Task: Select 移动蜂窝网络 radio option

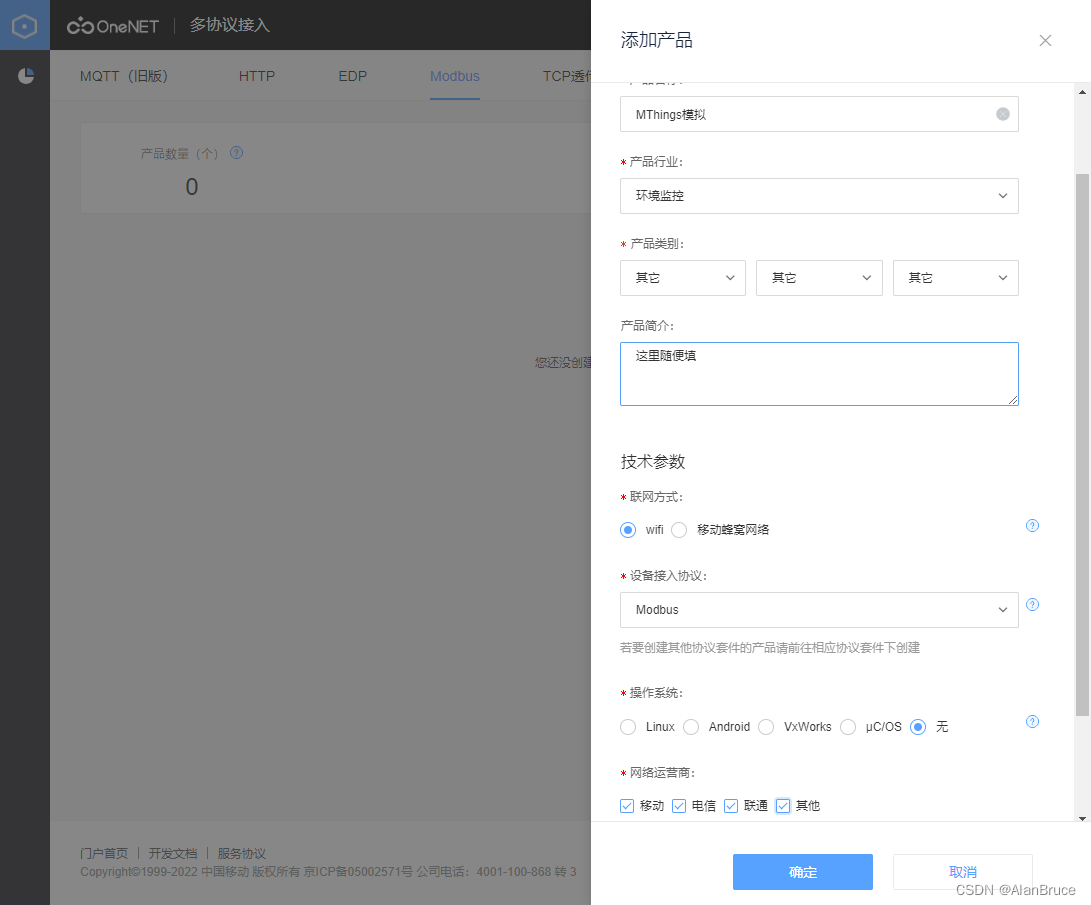Action: [679, 530]
